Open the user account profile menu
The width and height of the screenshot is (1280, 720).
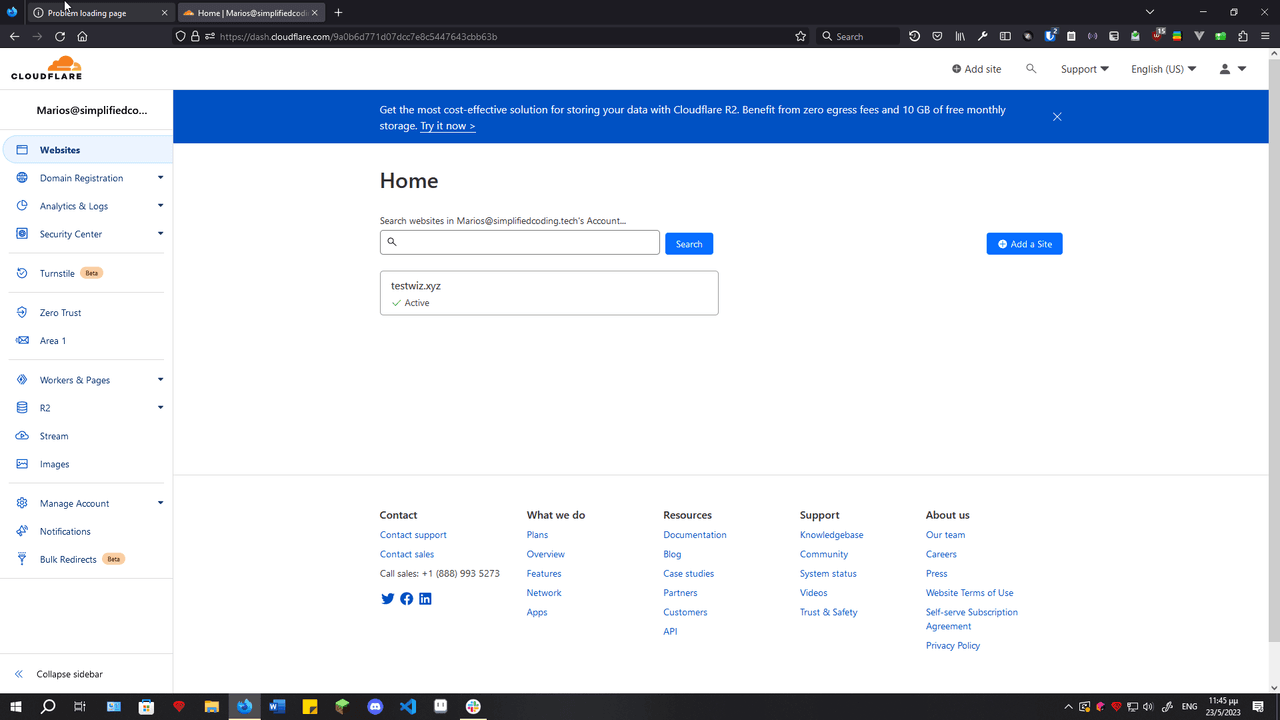pyautogui.click(x=1232, y=69)
